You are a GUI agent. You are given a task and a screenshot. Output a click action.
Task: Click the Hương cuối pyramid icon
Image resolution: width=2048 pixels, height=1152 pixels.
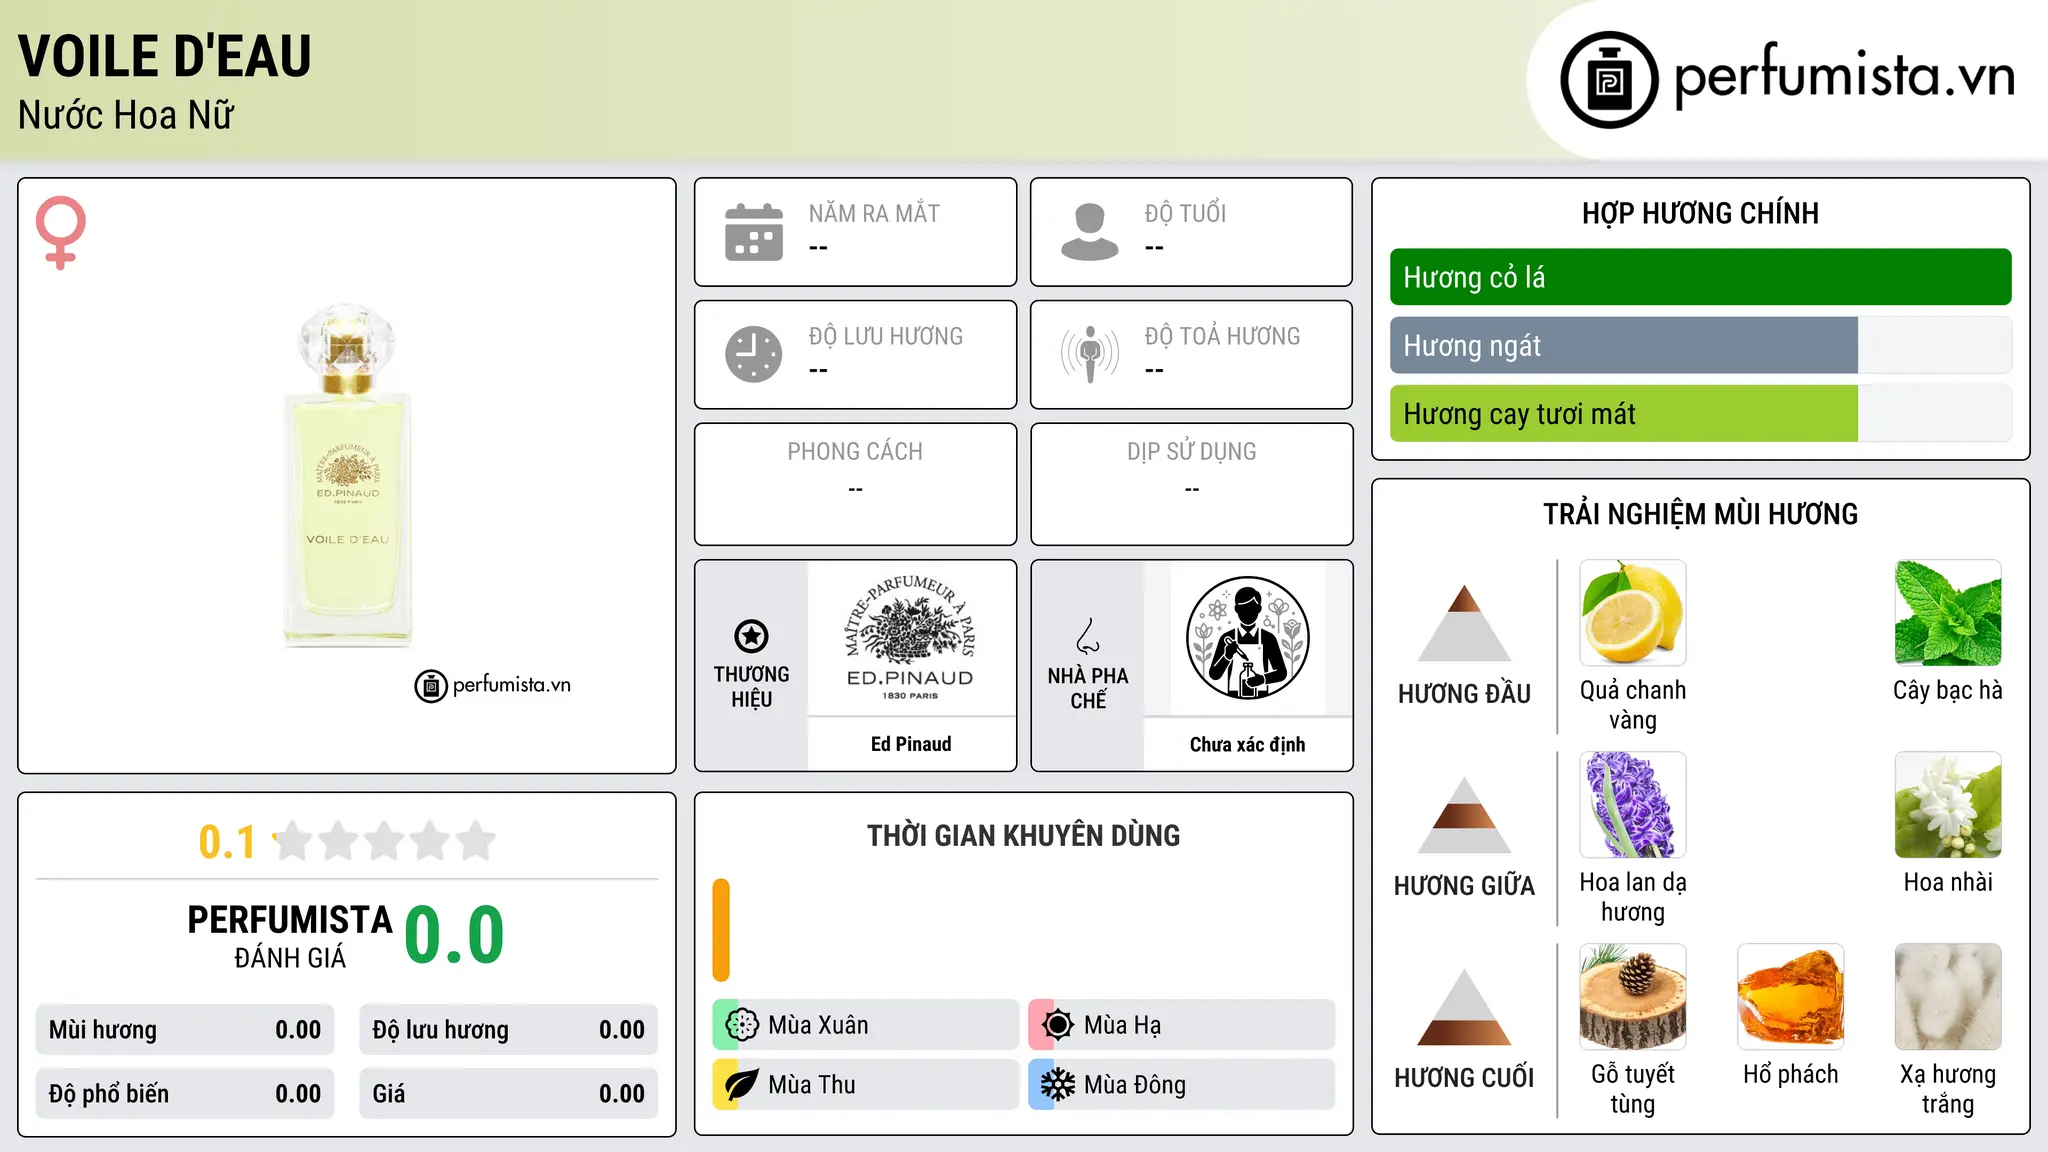[x=1464, y=1007]
